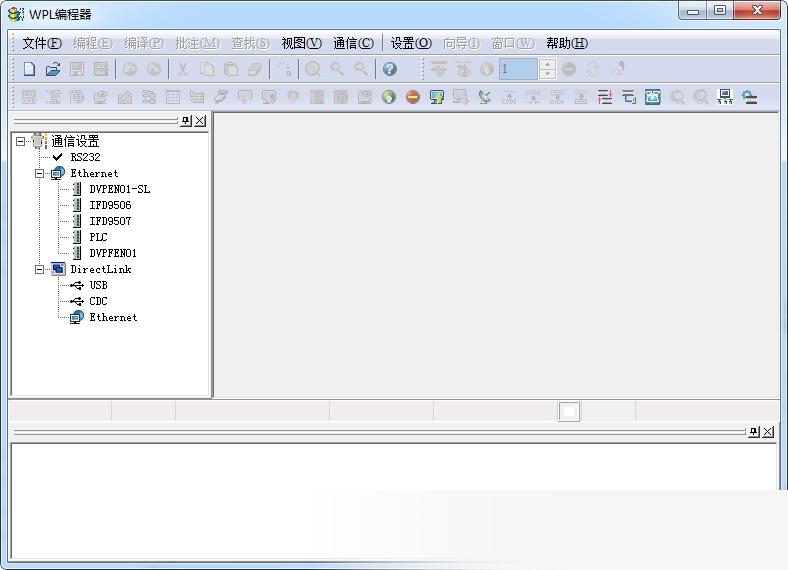Minimize the WPL编程器 window

tap(694, 11)
